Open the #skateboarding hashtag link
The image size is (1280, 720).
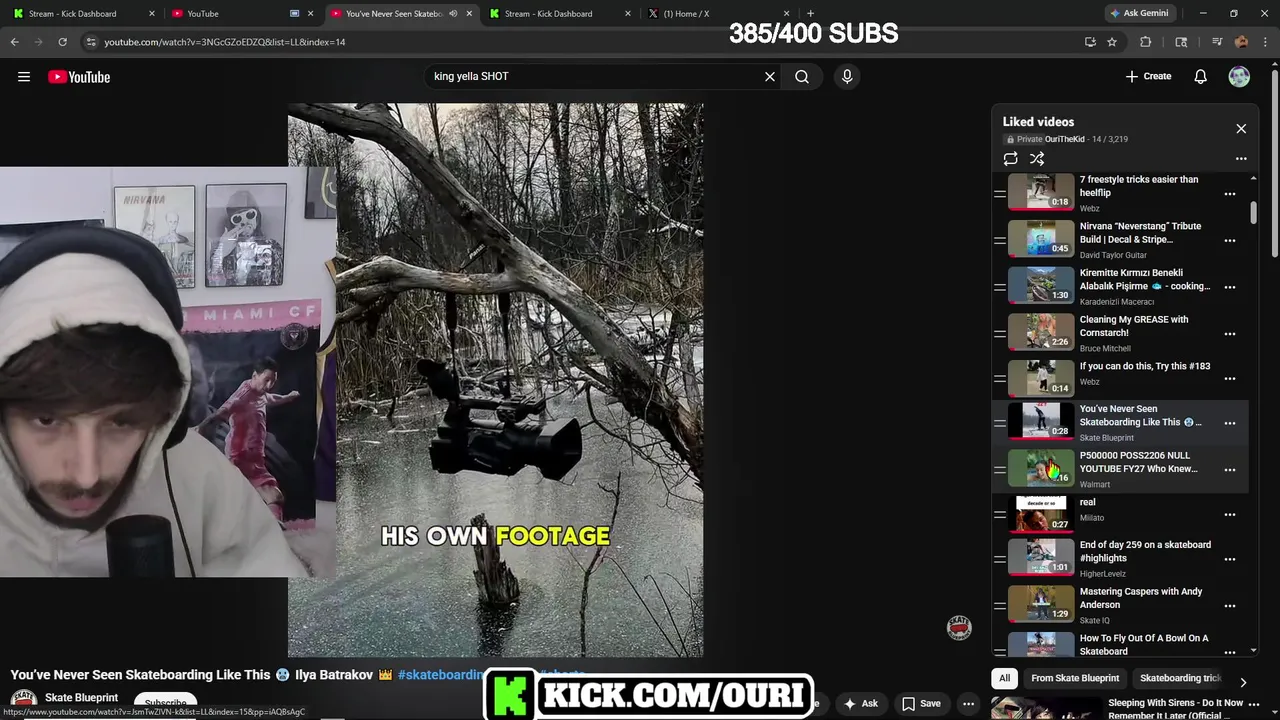pyautogui.click(x=440, y=675)
